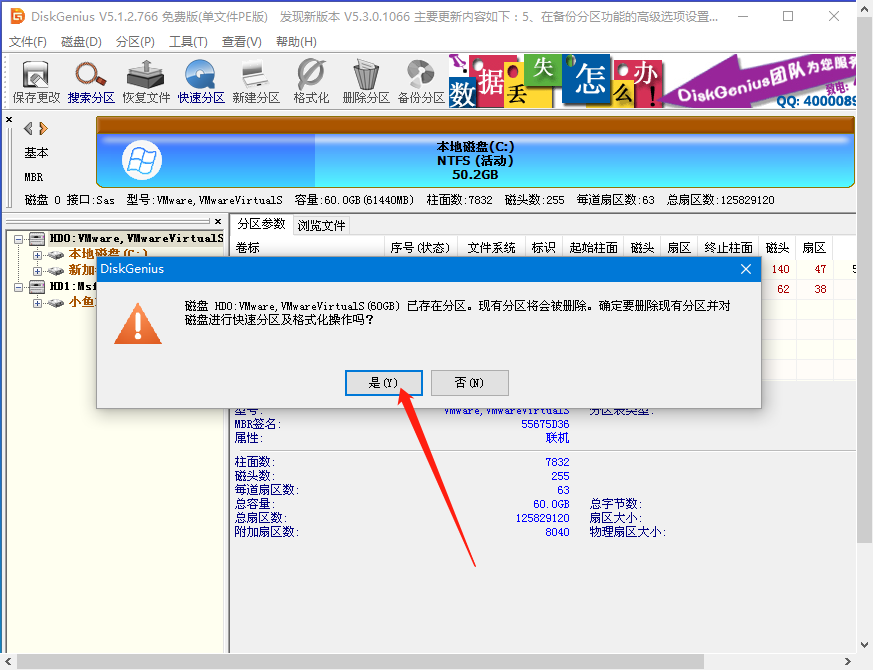
Task: Collapse the HD0:VMware disk tree node
Action: tap(18, 239)
